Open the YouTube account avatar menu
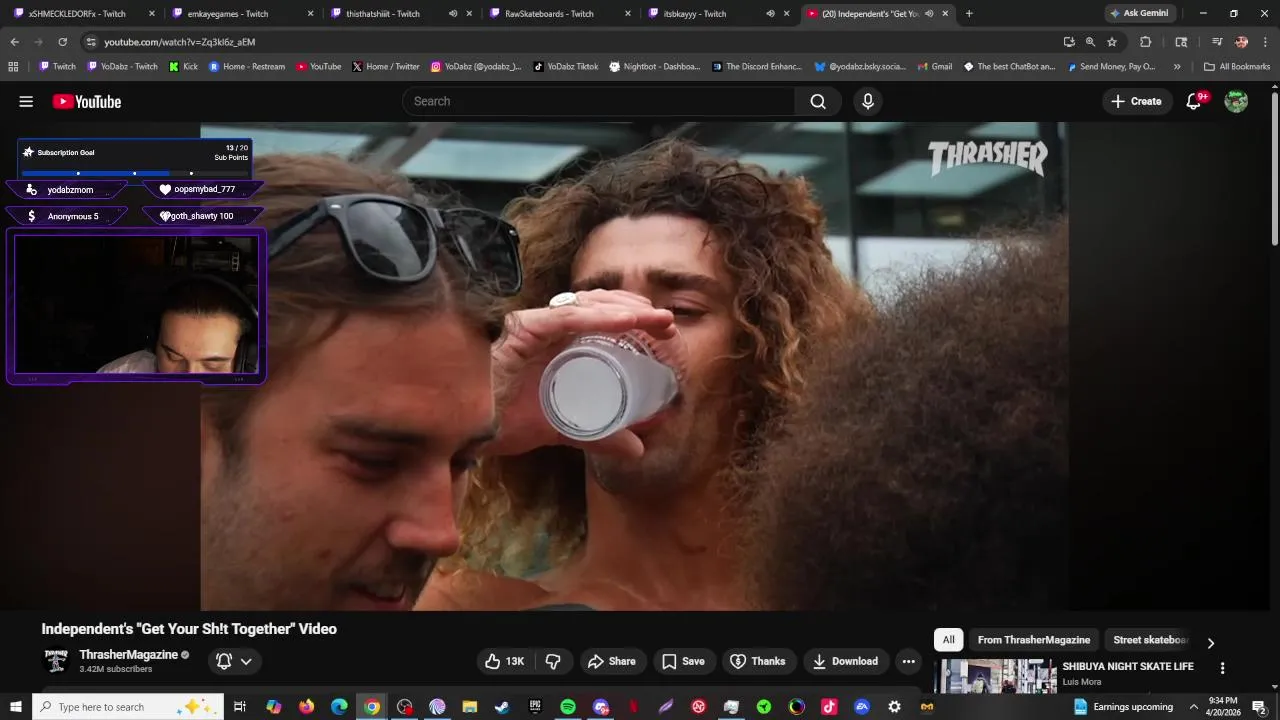 pyautogui.click(x=1236, y=101)
